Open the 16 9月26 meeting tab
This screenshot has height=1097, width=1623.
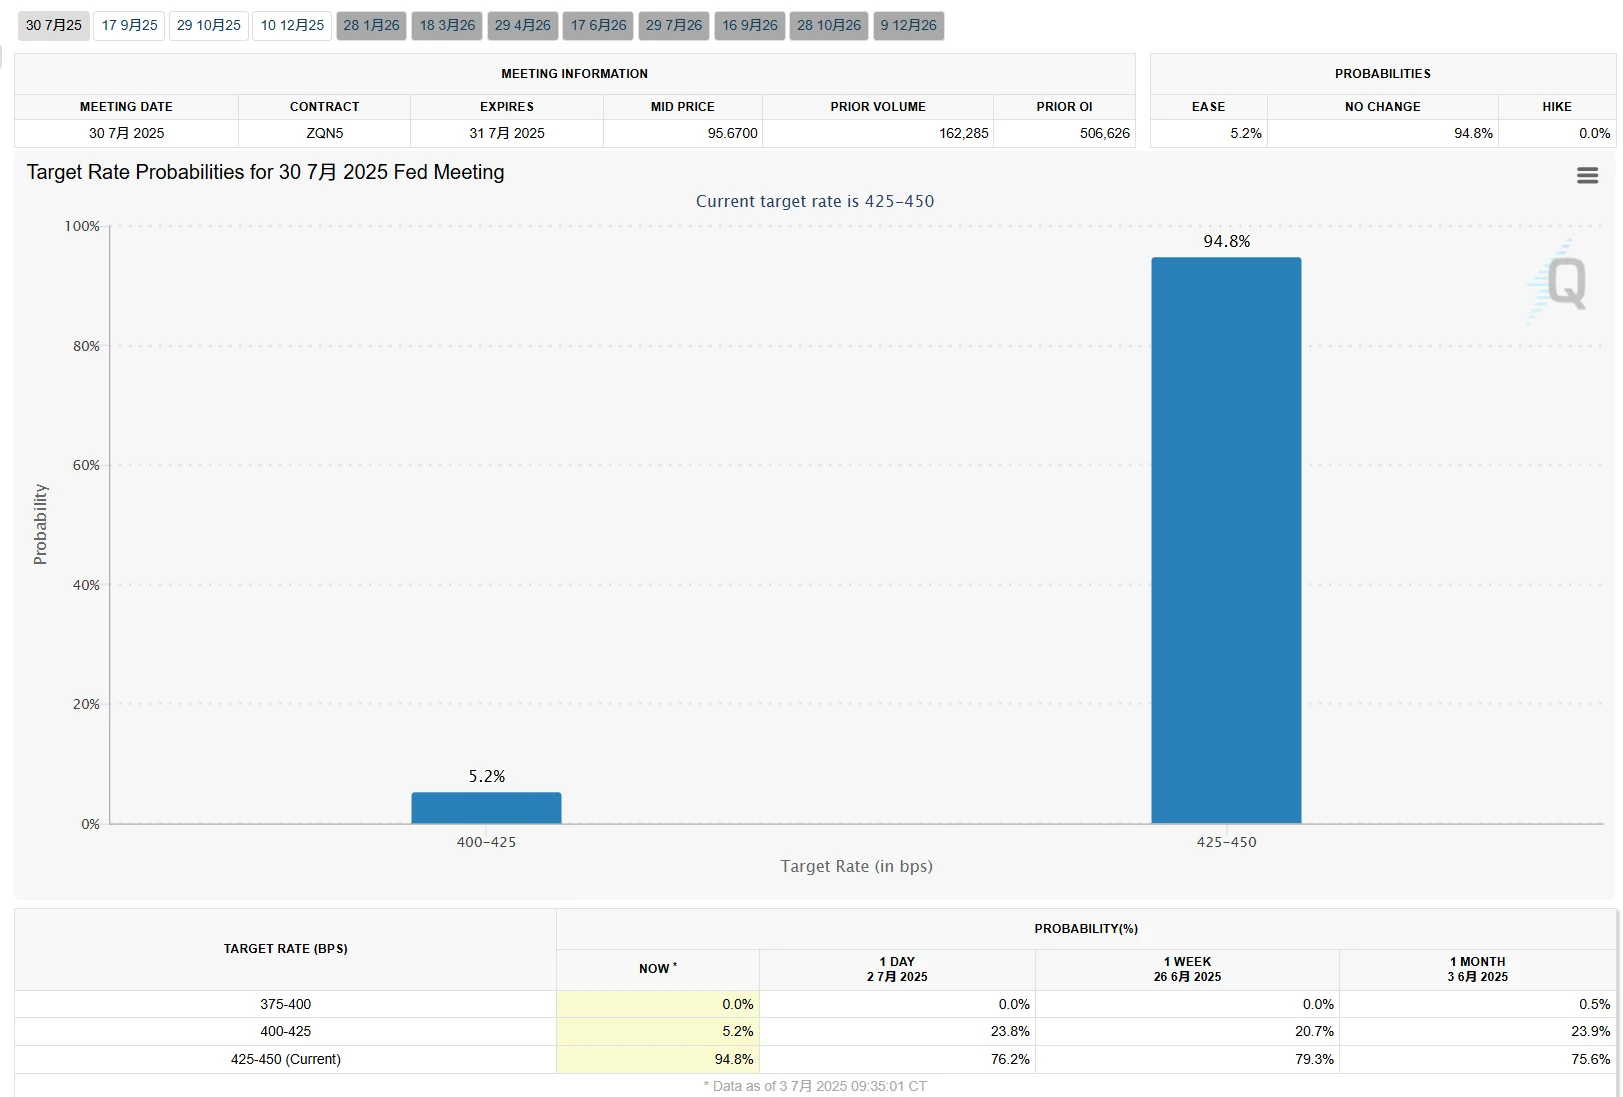[750, 25]
